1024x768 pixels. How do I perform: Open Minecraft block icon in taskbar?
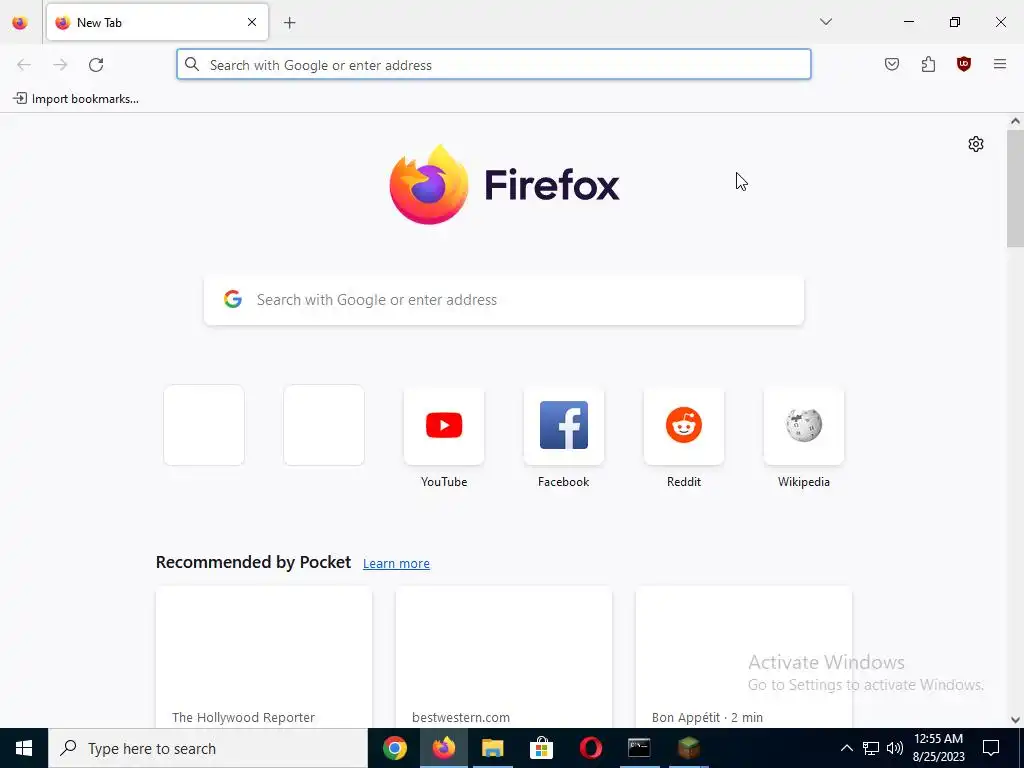(688, 748)
